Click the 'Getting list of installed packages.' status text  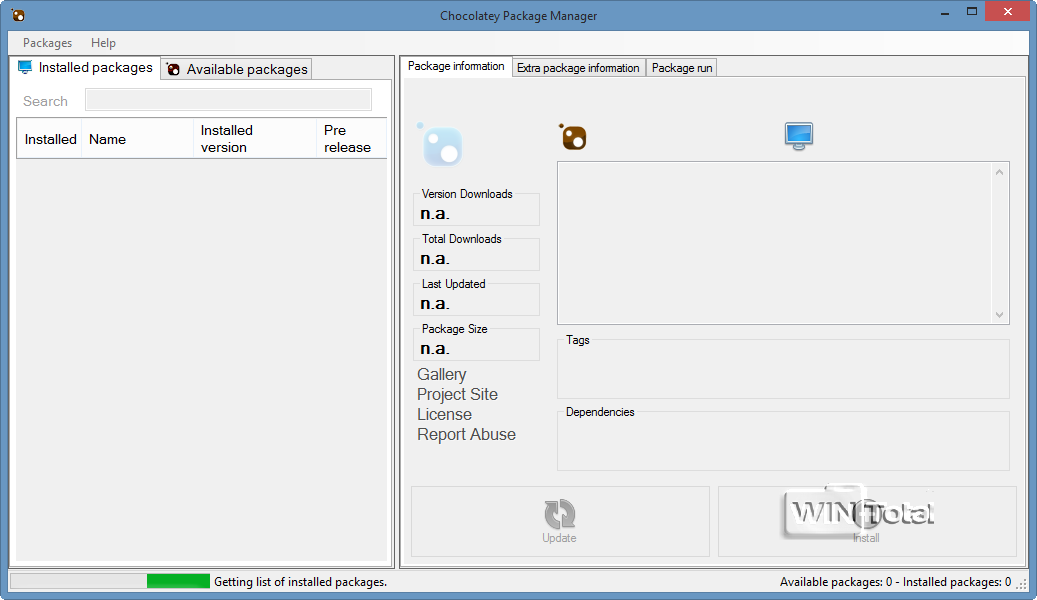(x=300, y=582)
